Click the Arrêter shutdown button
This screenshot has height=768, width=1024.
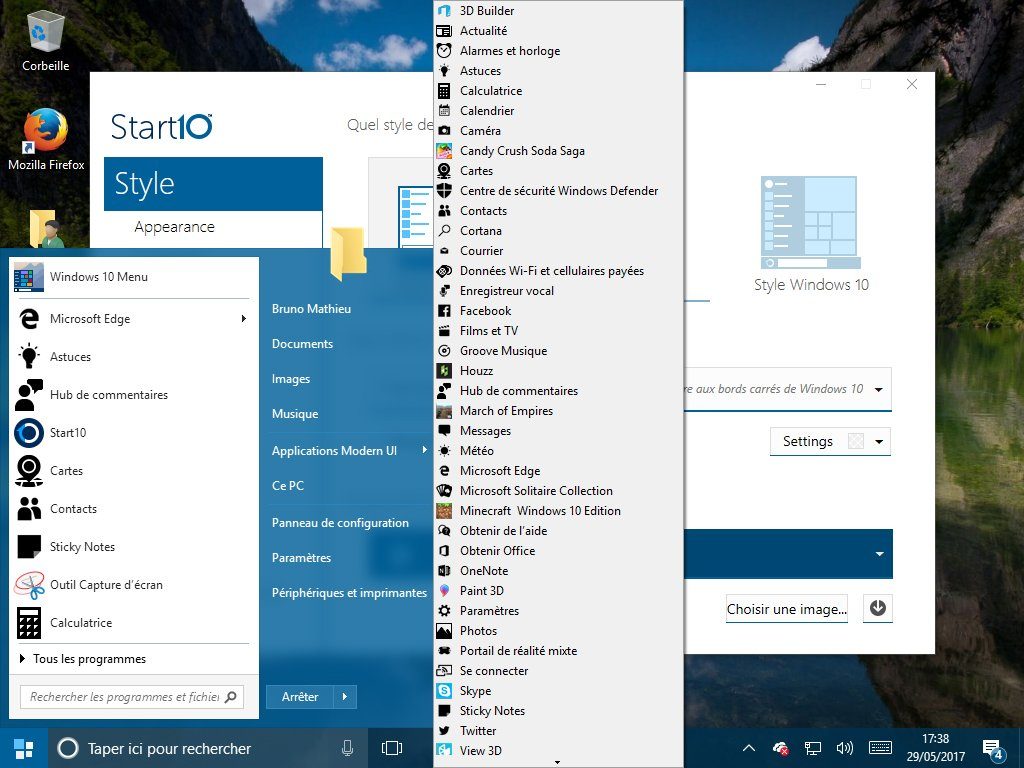[x=300, y=697]
